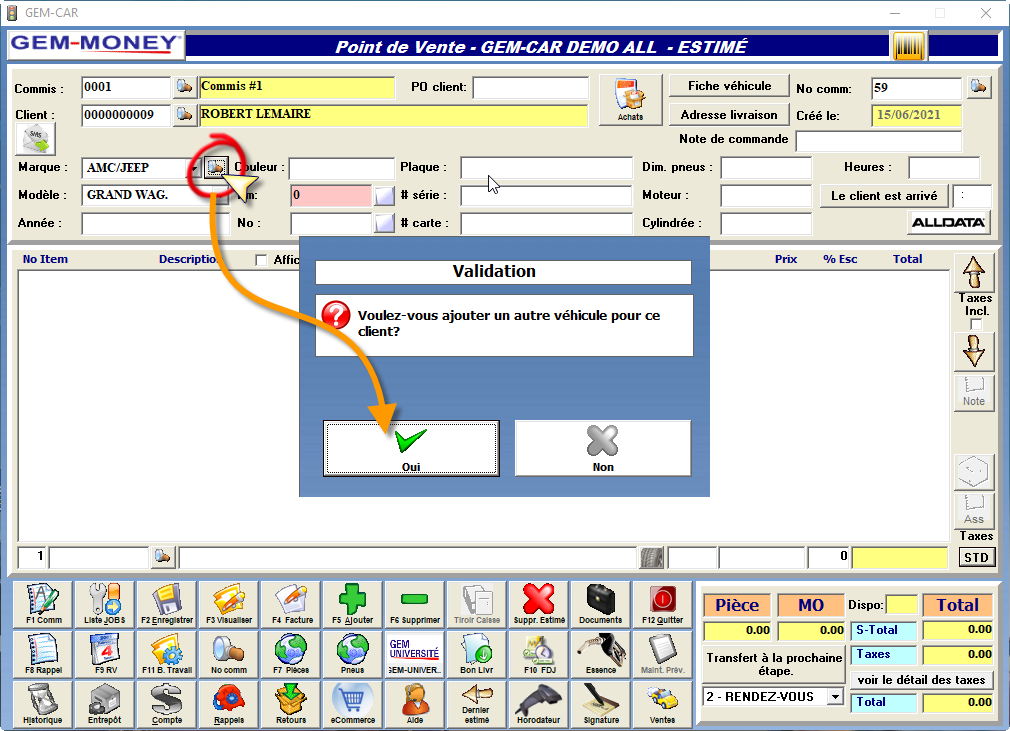This screenshot has width=1010, height=731.
Task: Click the Dim. pneus field
Action: click(766, 167)
